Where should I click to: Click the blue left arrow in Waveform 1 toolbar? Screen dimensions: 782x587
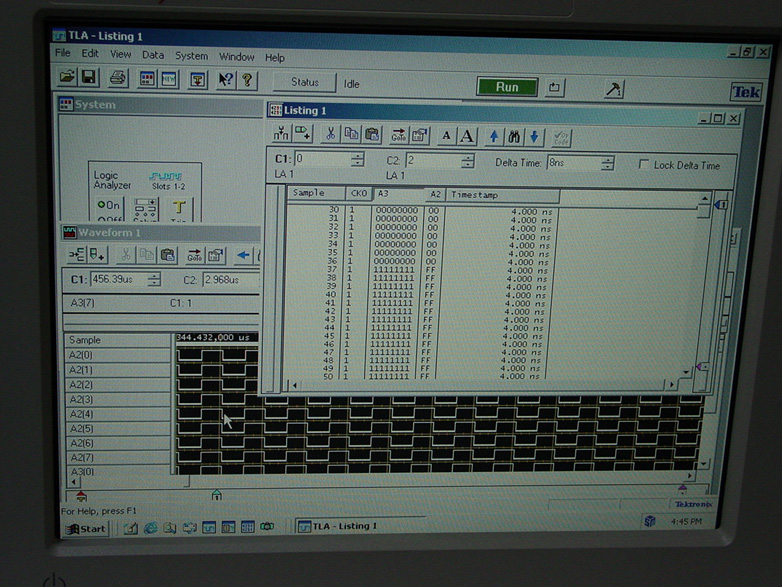(243, 256)
